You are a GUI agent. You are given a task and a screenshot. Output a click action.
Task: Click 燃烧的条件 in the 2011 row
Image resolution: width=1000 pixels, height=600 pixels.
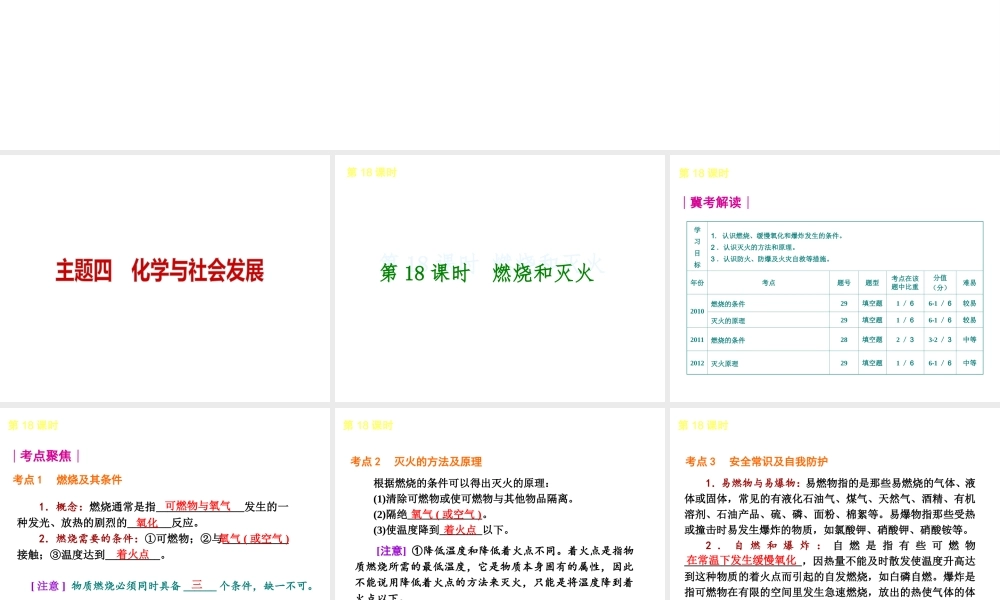(x=728, y=340)
